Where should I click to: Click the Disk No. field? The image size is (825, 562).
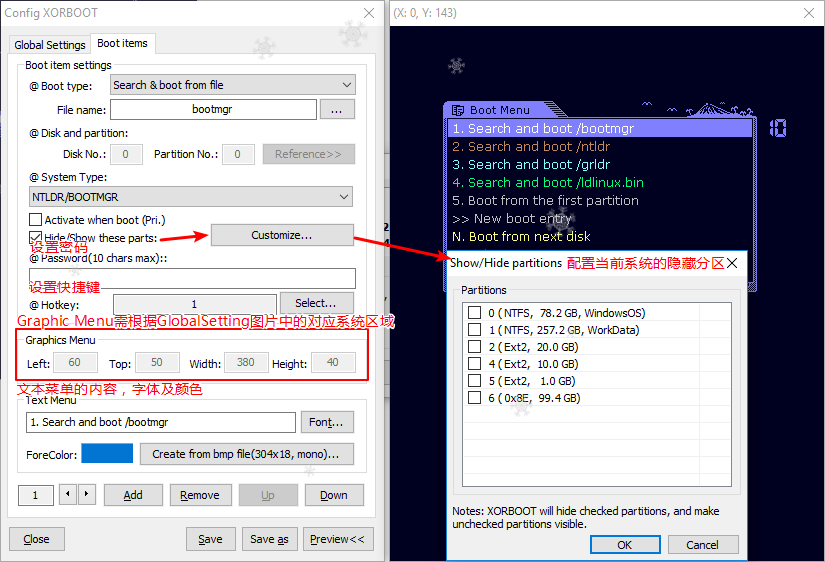(x=126, y=154)
